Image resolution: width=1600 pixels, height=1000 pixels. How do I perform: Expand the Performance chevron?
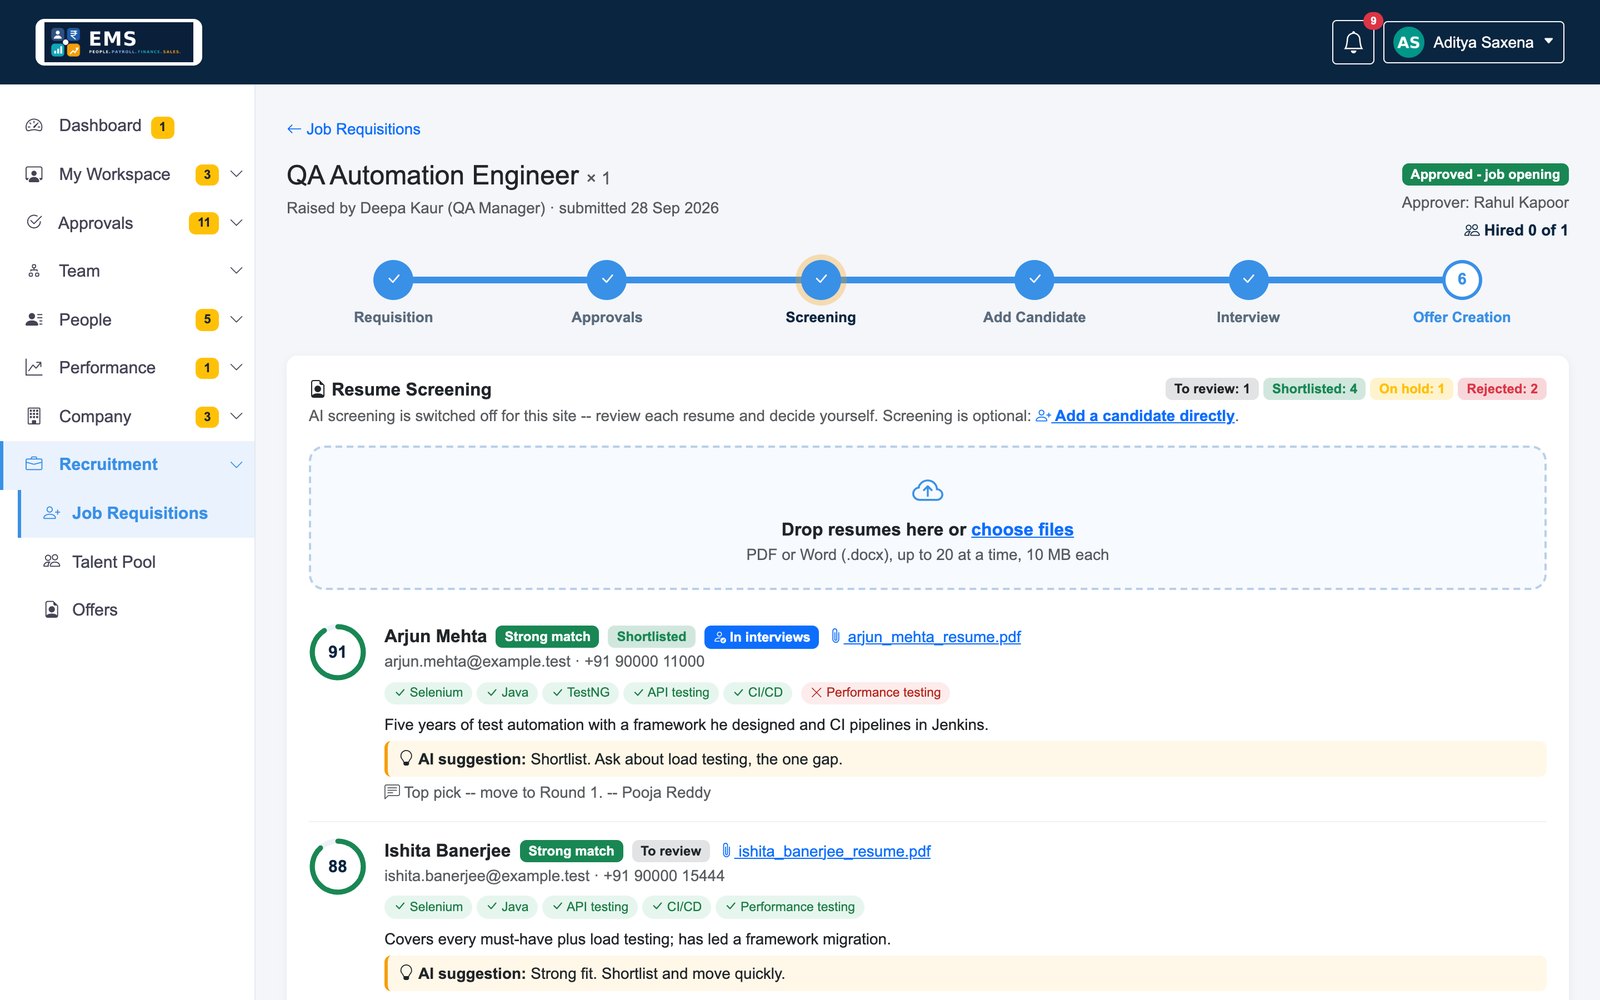click(237, 367)
